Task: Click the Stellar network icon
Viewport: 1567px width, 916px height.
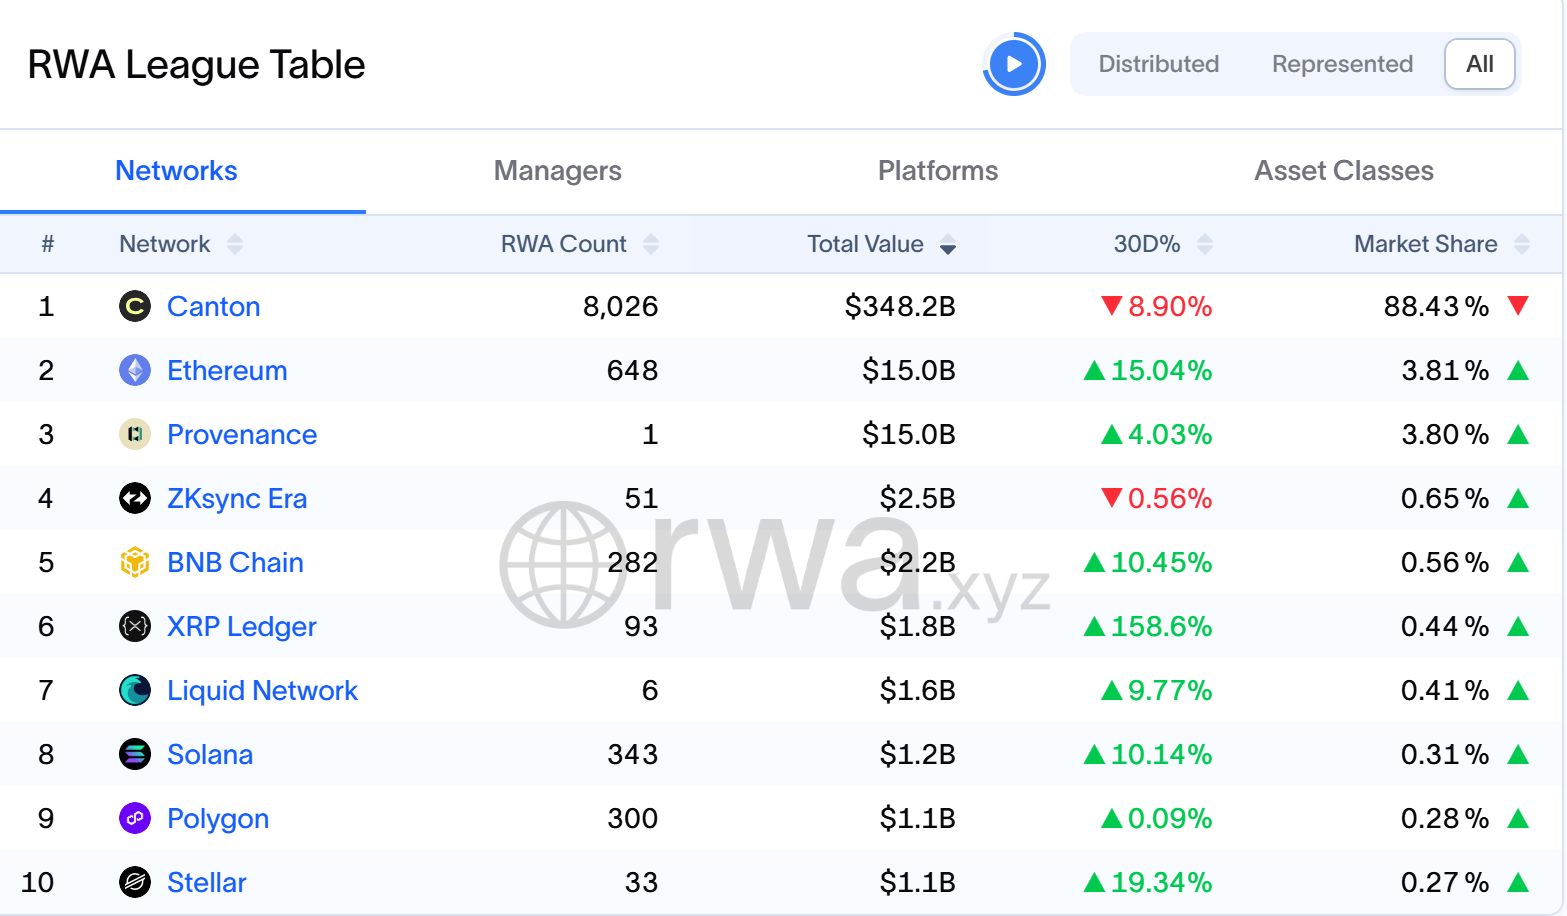Action: (135, 882)
